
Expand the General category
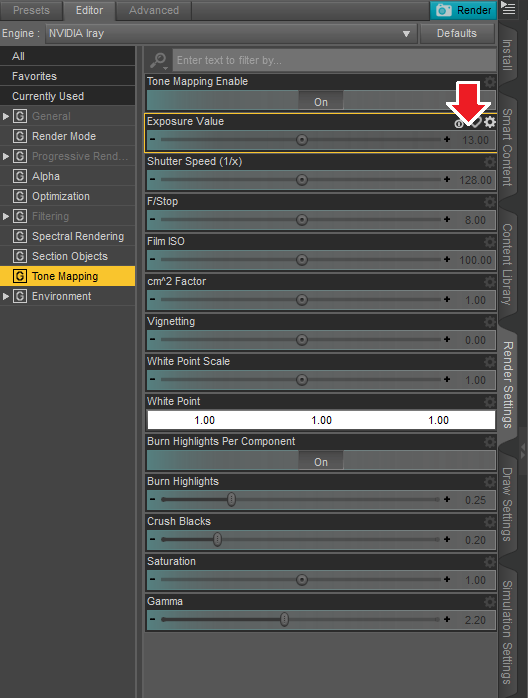tap(6, 116)
